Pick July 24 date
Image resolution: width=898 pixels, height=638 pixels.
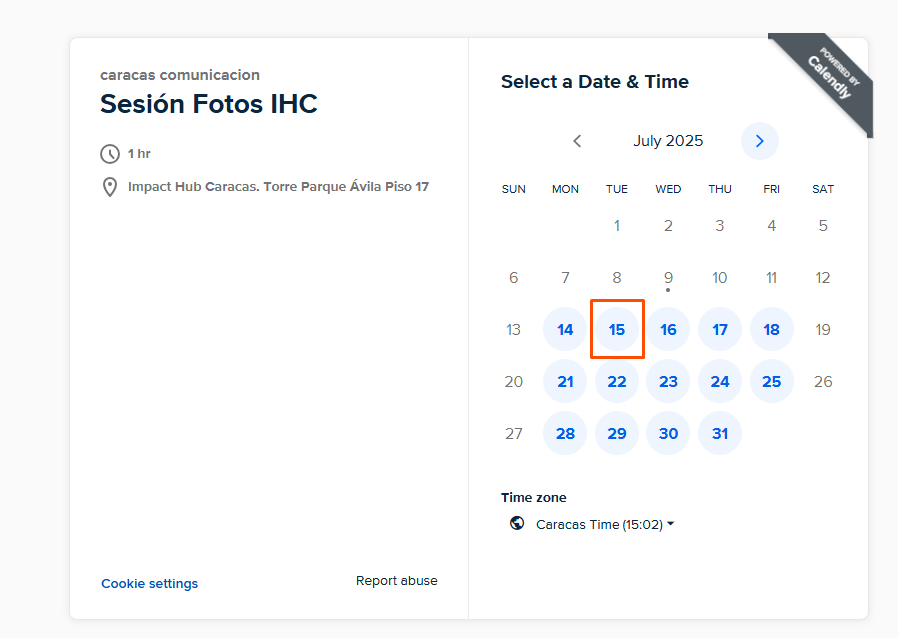[720, 381]
